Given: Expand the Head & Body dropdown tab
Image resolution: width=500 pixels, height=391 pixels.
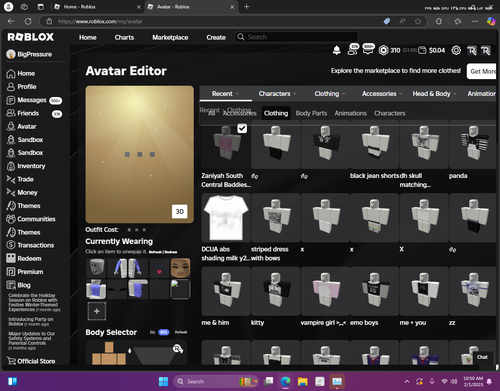Looking at the screenshot, I should [434, 94].
